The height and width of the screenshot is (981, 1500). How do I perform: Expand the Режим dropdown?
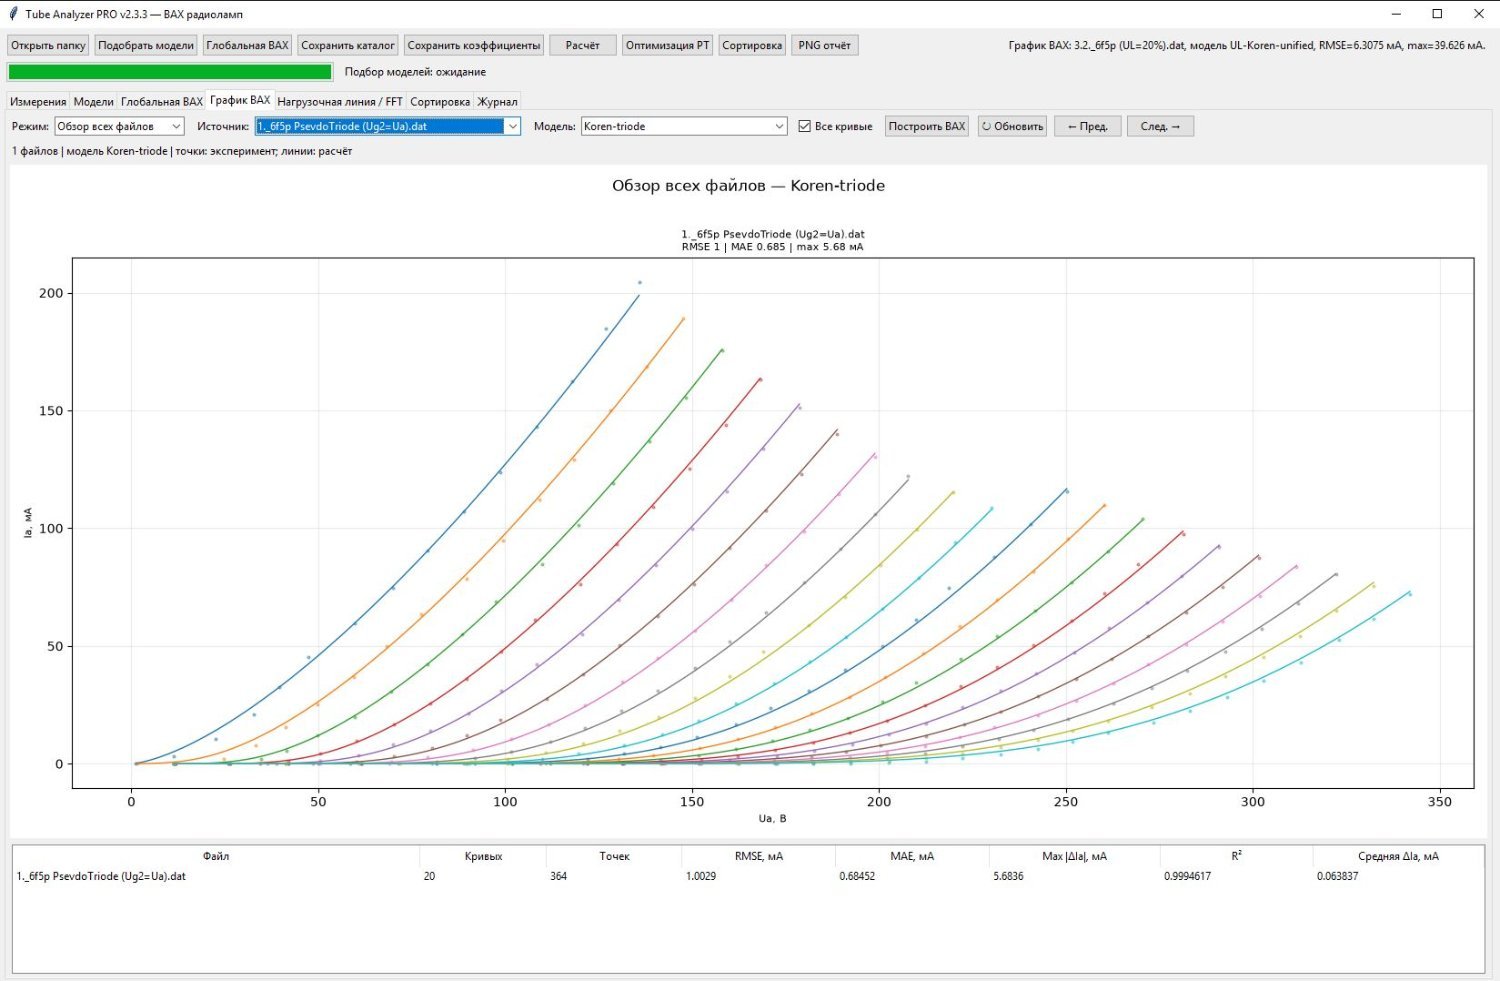click(x=119, y=126)
